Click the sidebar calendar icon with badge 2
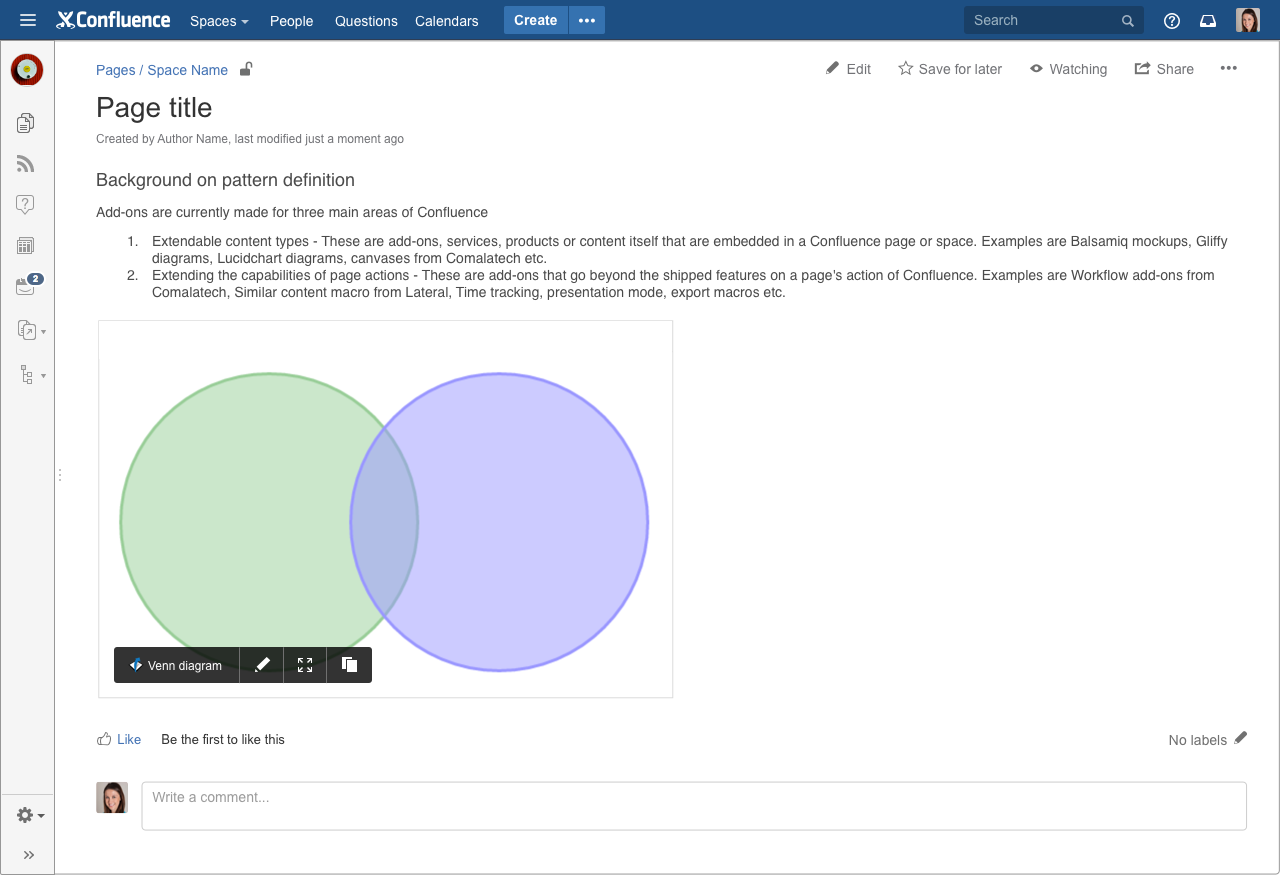Viewport: 1280px width, 875px height. coord(26,287)
